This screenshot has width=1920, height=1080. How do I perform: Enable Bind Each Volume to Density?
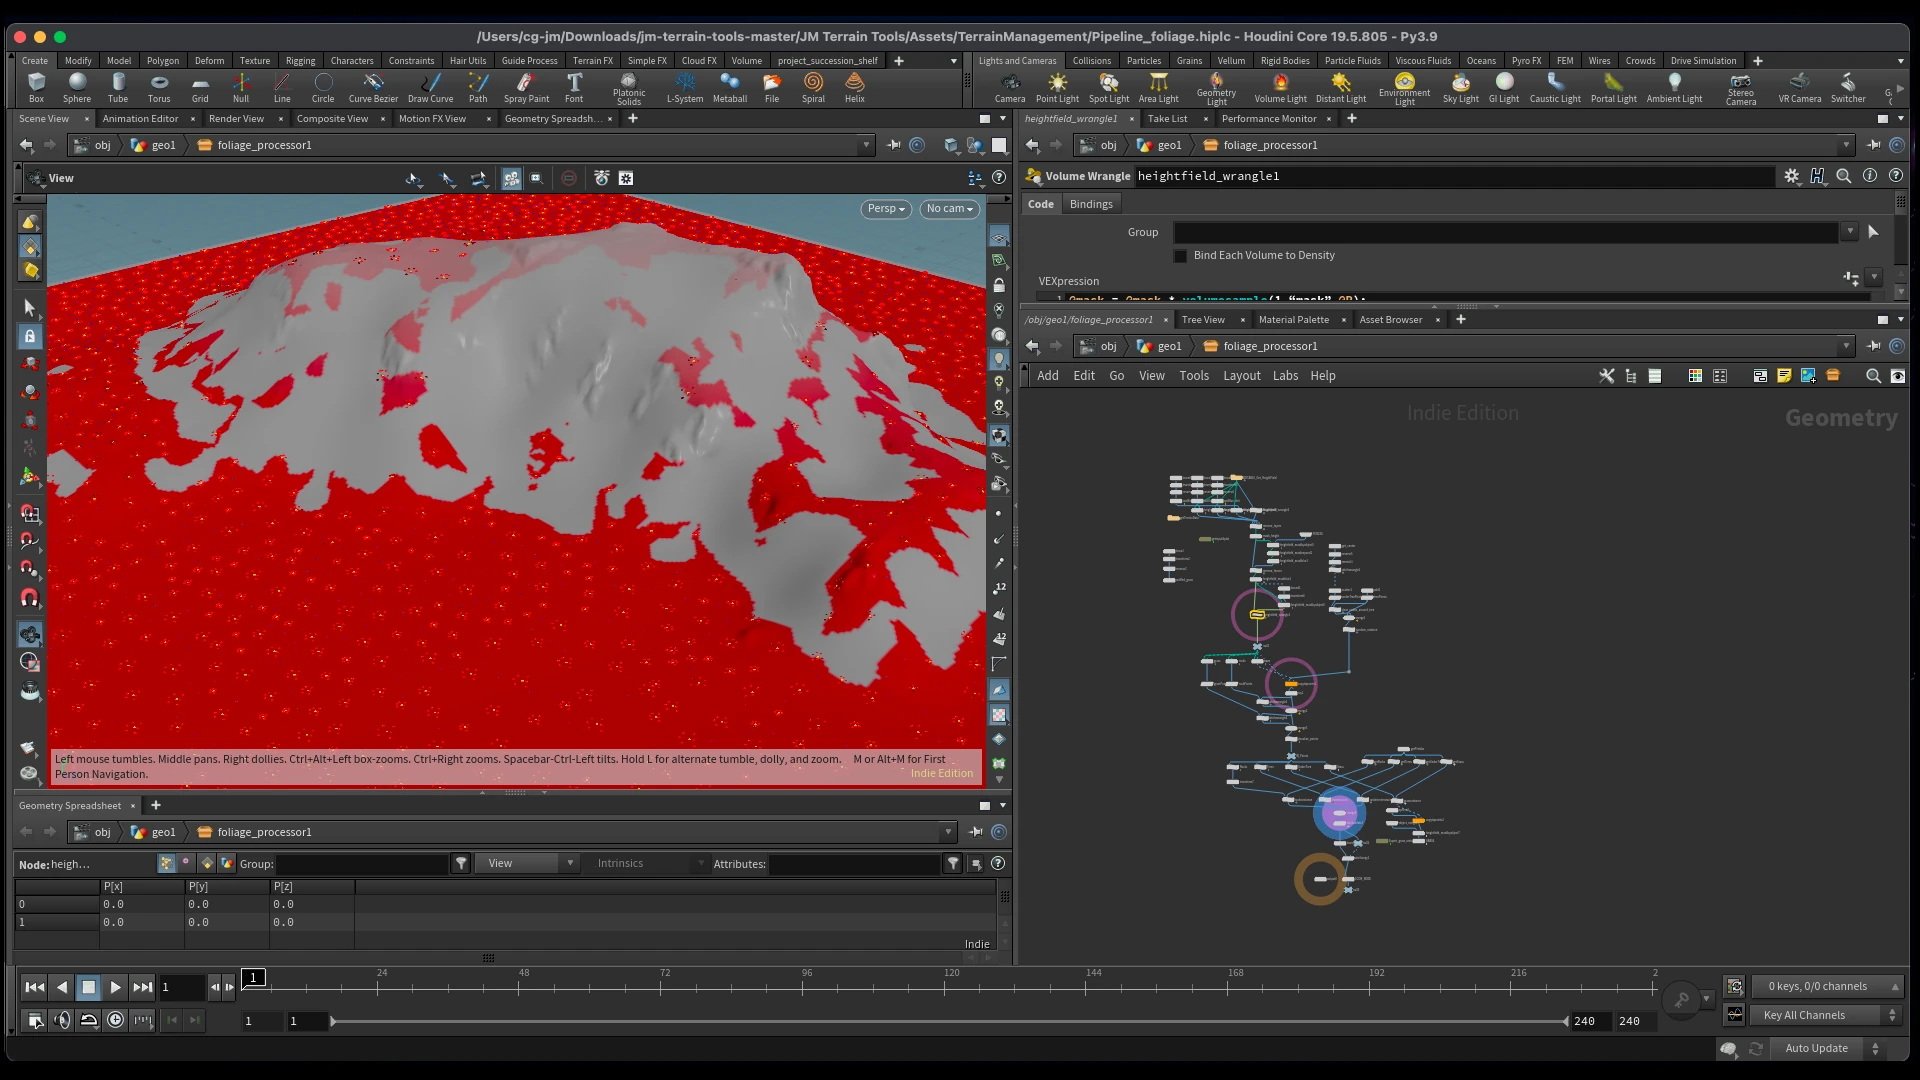coord(1180,256)
